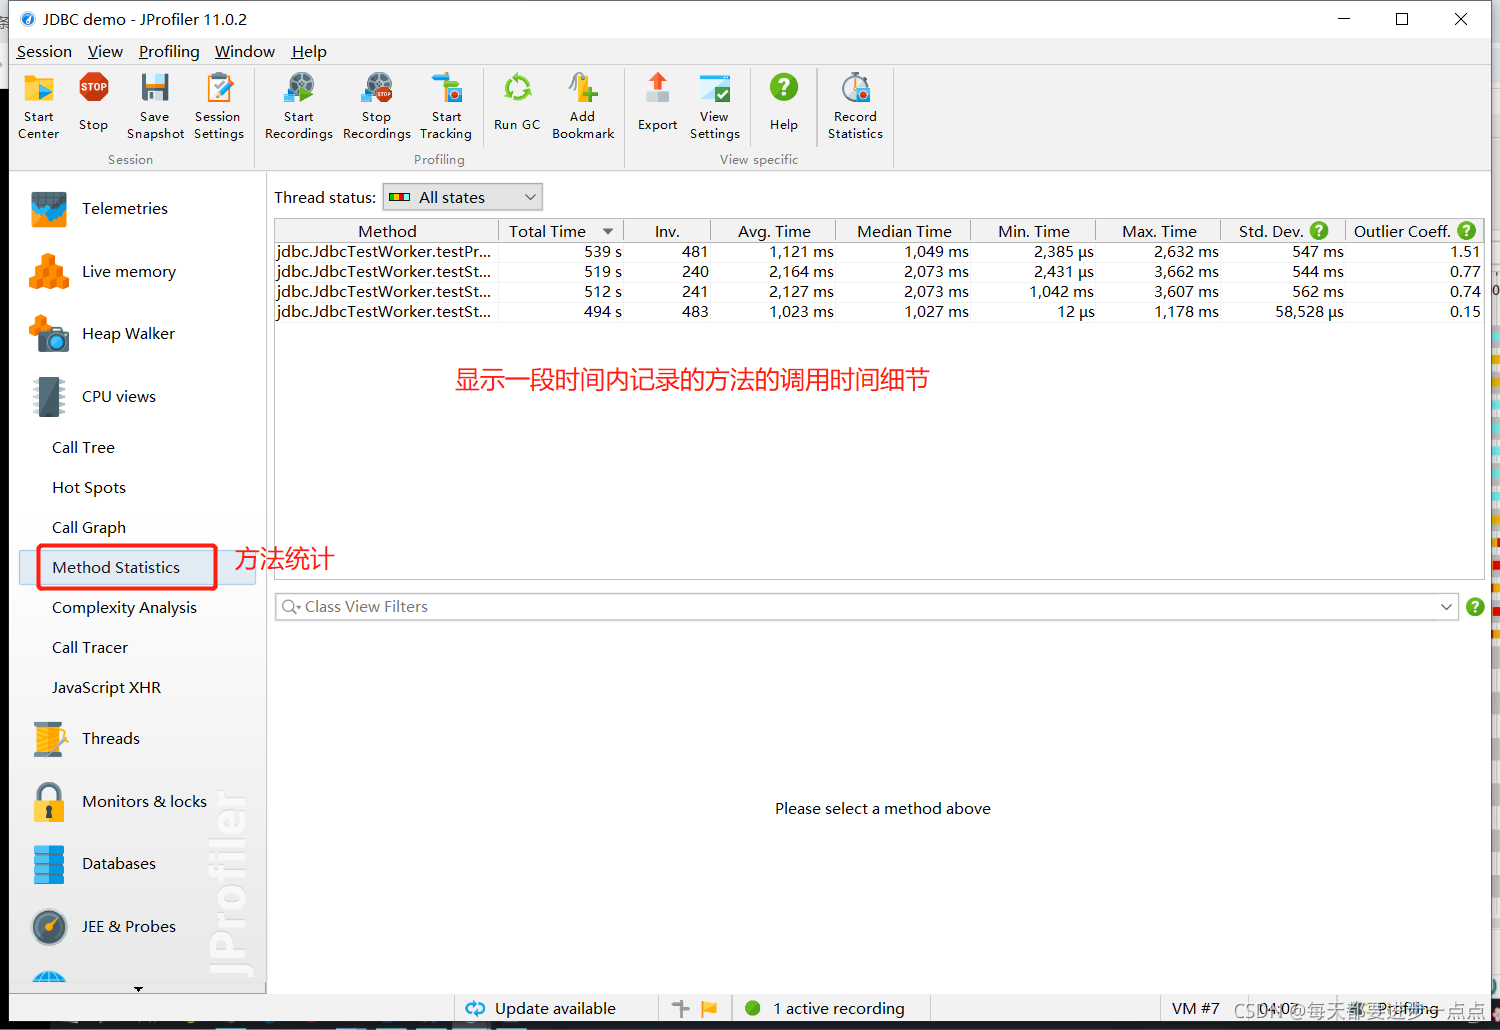Viewport: 1500px width, 1030px height.
Task: Open the Session menu
Action: pos(44,52)
